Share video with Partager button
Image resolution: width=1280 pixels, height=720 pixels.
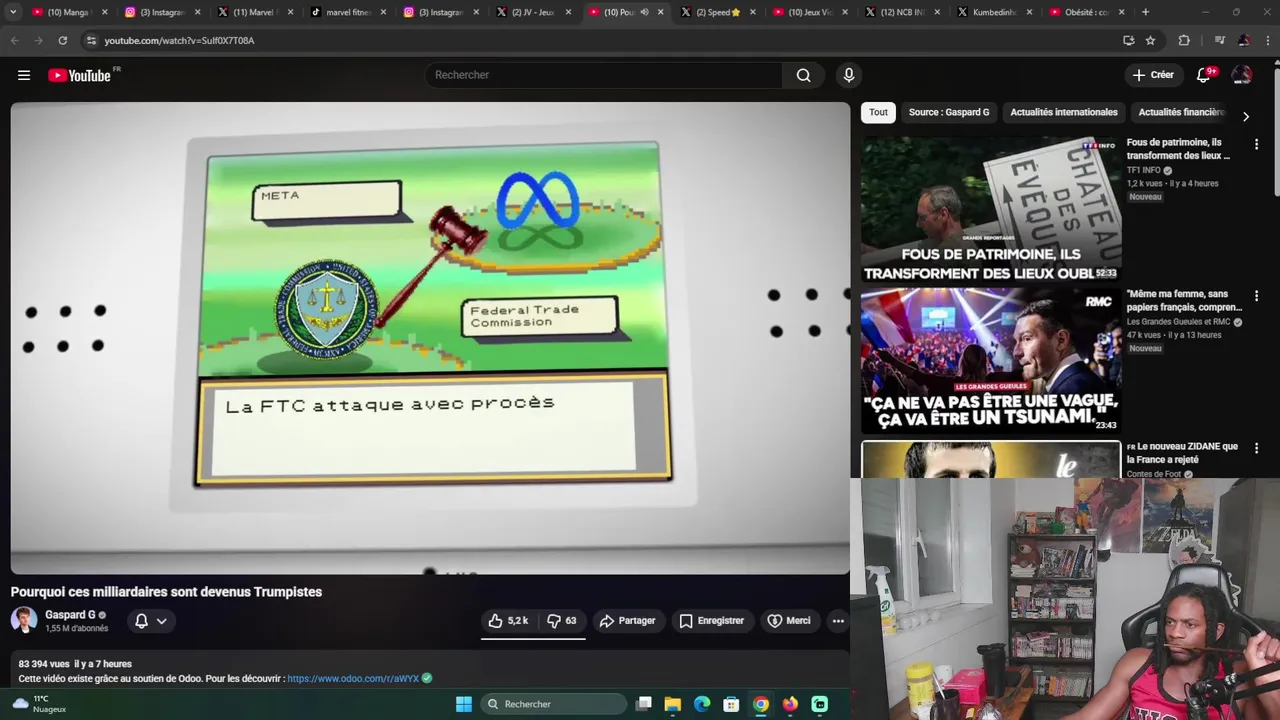[x=627, y=621]
